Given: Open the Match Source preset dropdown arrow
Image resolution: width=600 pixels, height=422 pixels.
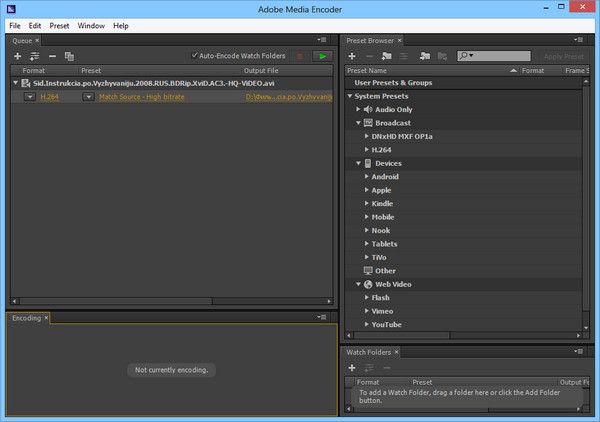Looking at the screenshot, I should [x=89, y=97].
